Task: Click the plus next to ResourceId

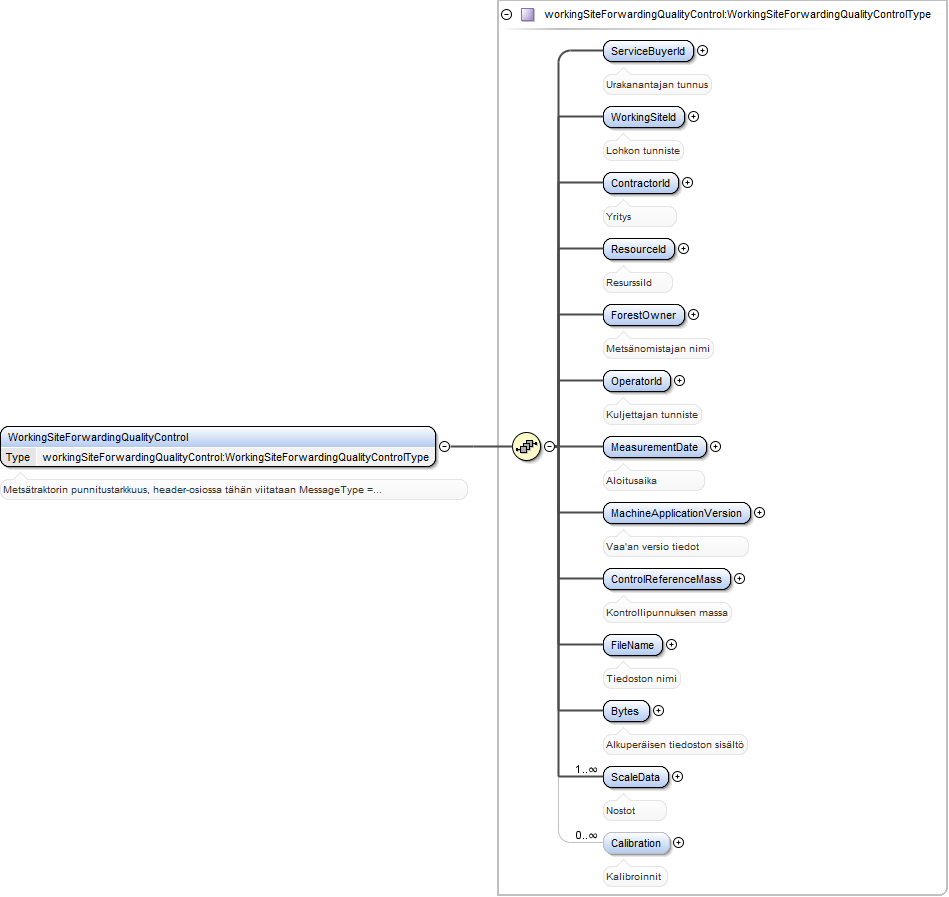Action: [x=683, y=249]
